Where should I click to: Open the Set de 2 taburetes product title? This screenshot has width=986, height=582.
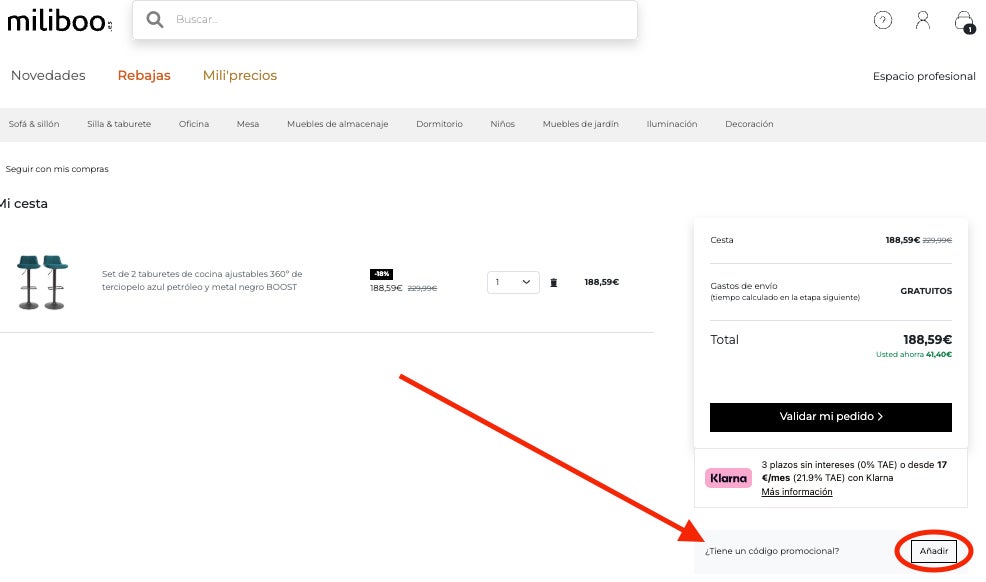[x=202, y=280]
